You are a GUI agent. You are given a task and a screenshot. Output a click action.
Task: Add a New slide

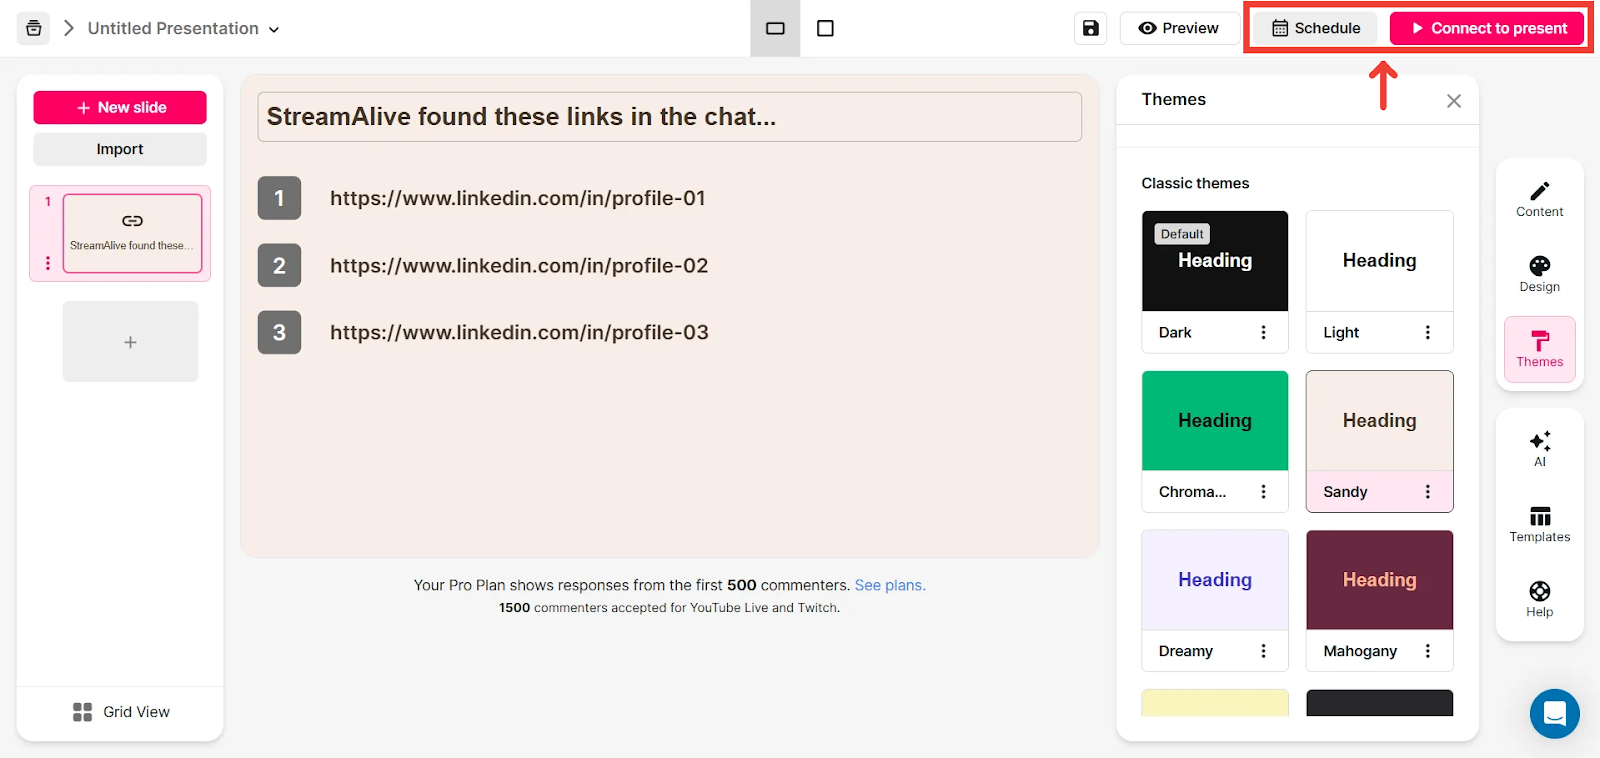[120, 107]
